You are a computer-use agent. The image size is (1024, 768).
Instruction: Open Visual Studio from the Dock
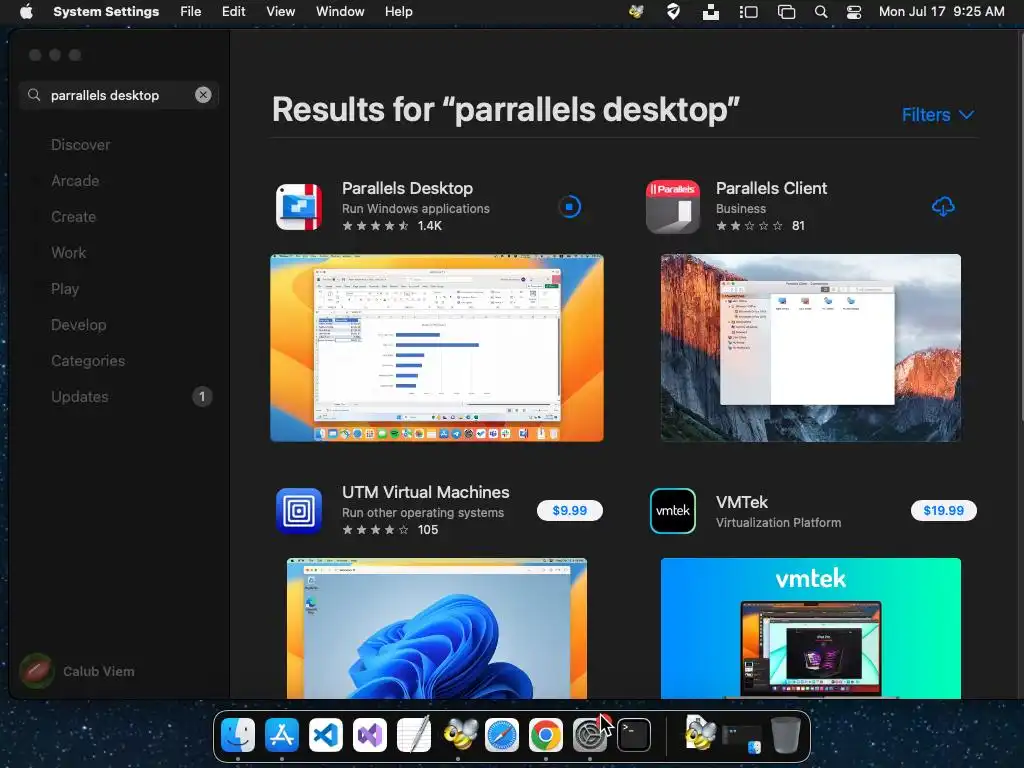point(370,735)
